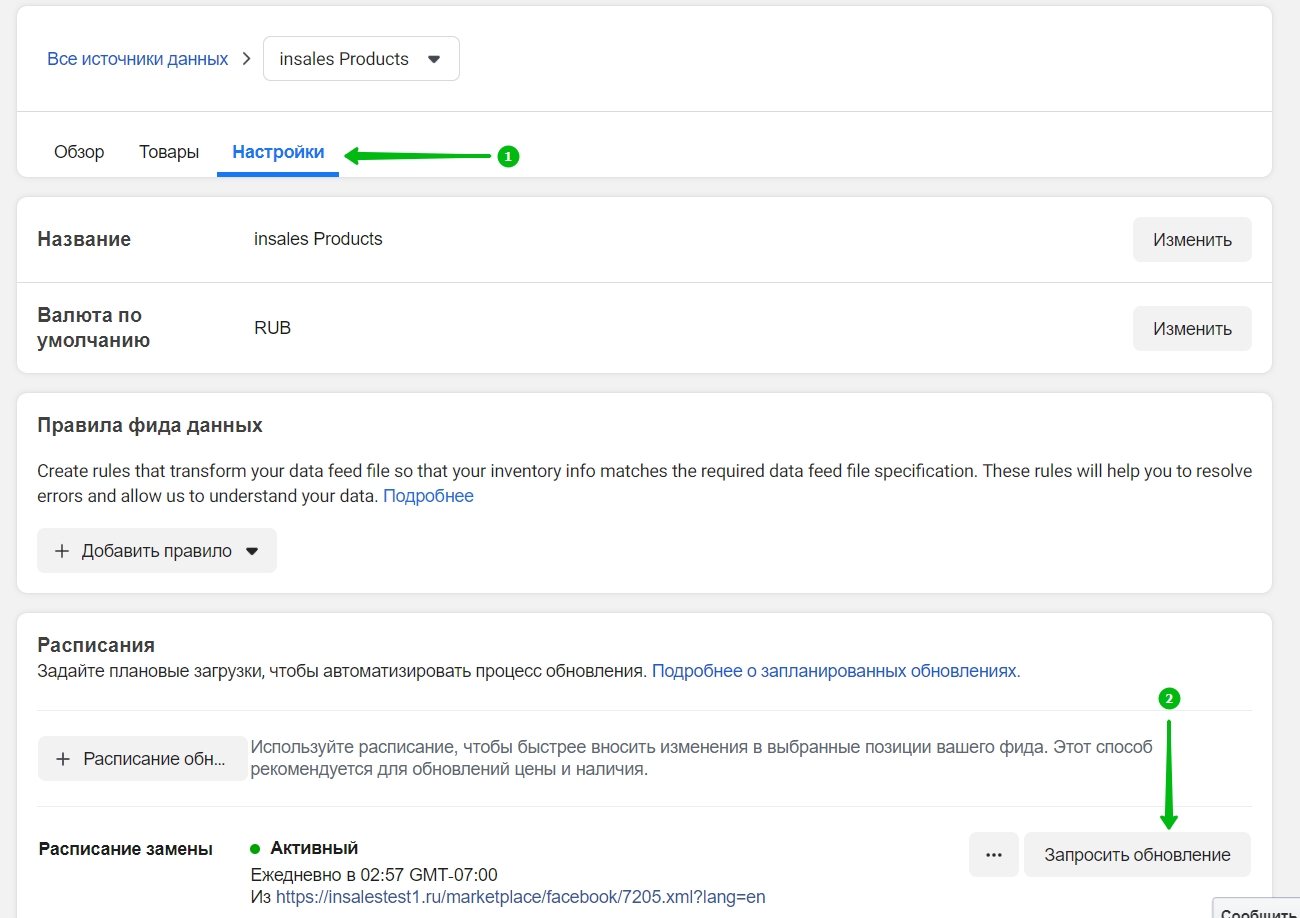This screenshot has height=918, width=1300.
Task: Open the insales Products data source dropdown
Action: pos(361,59)
